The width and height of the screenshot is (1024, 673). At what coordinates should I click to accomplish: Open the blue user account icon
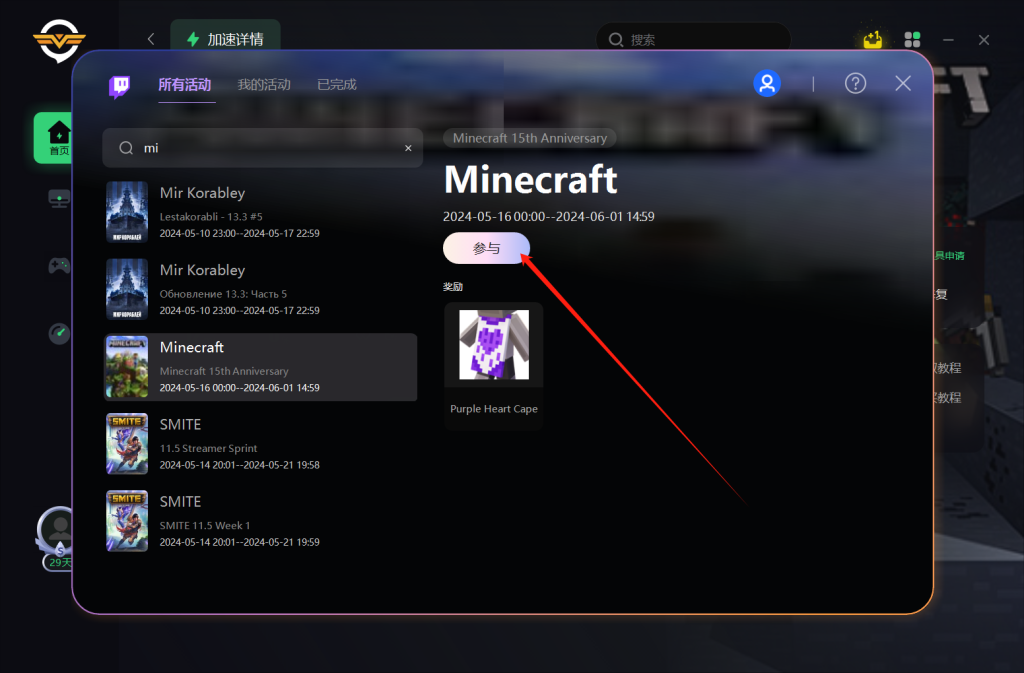(767, 84)
